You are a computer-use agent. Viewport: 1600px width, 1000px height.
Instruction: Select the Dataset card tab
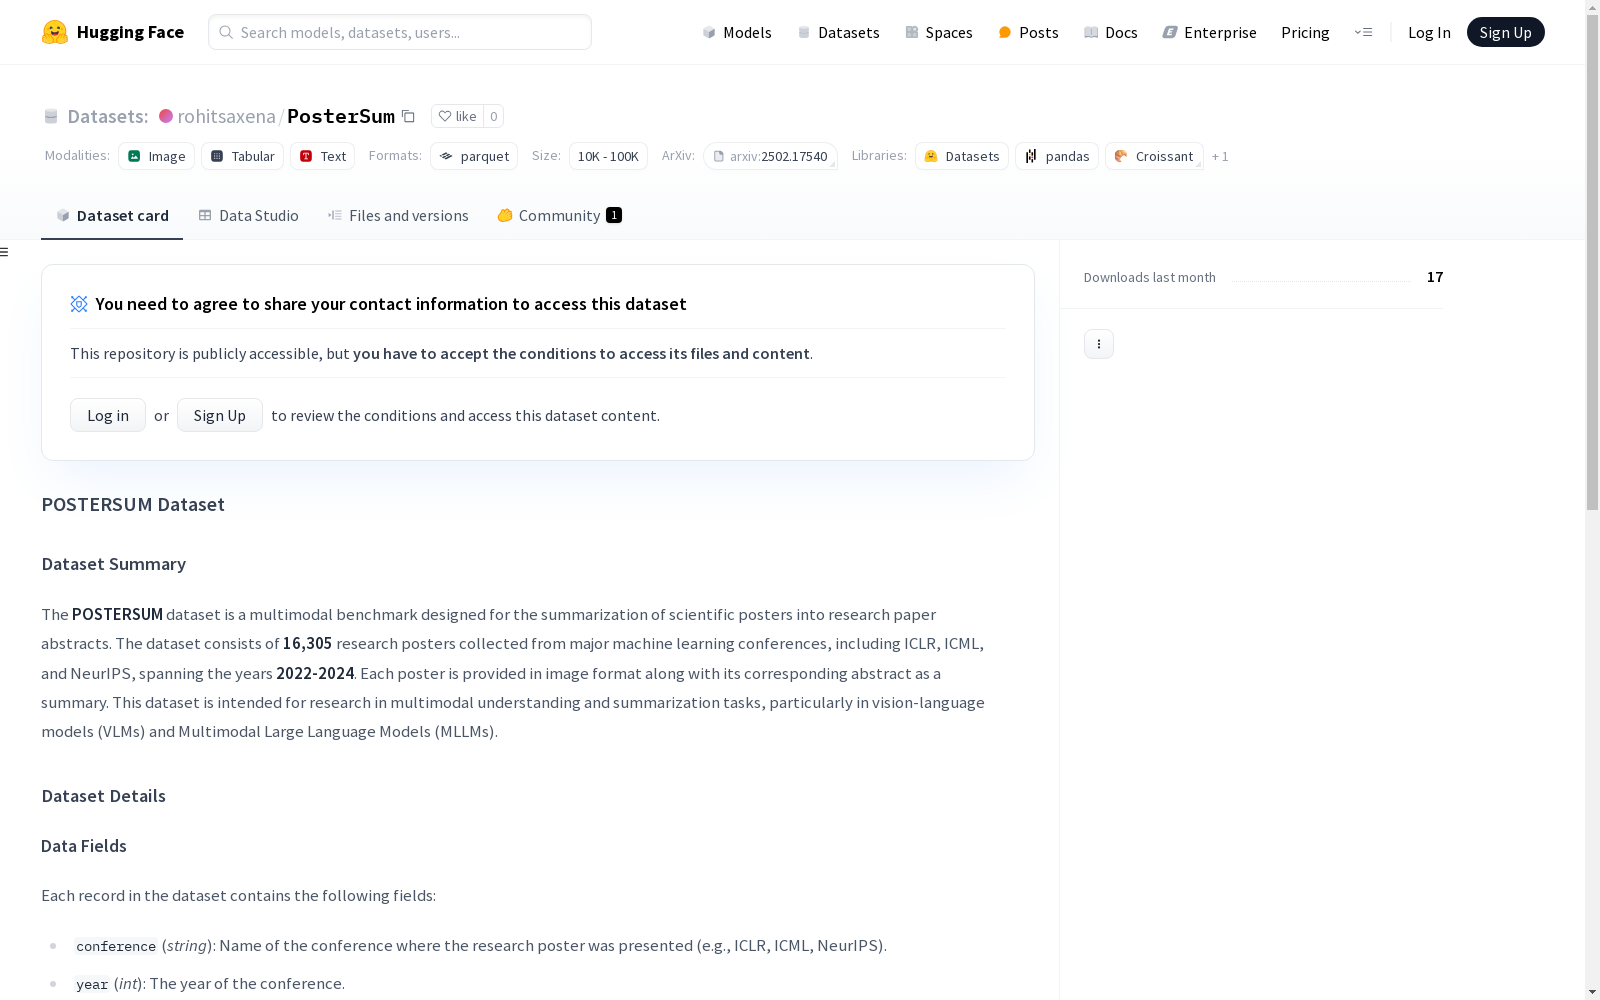pyautogui.click(x=112, y=215)
